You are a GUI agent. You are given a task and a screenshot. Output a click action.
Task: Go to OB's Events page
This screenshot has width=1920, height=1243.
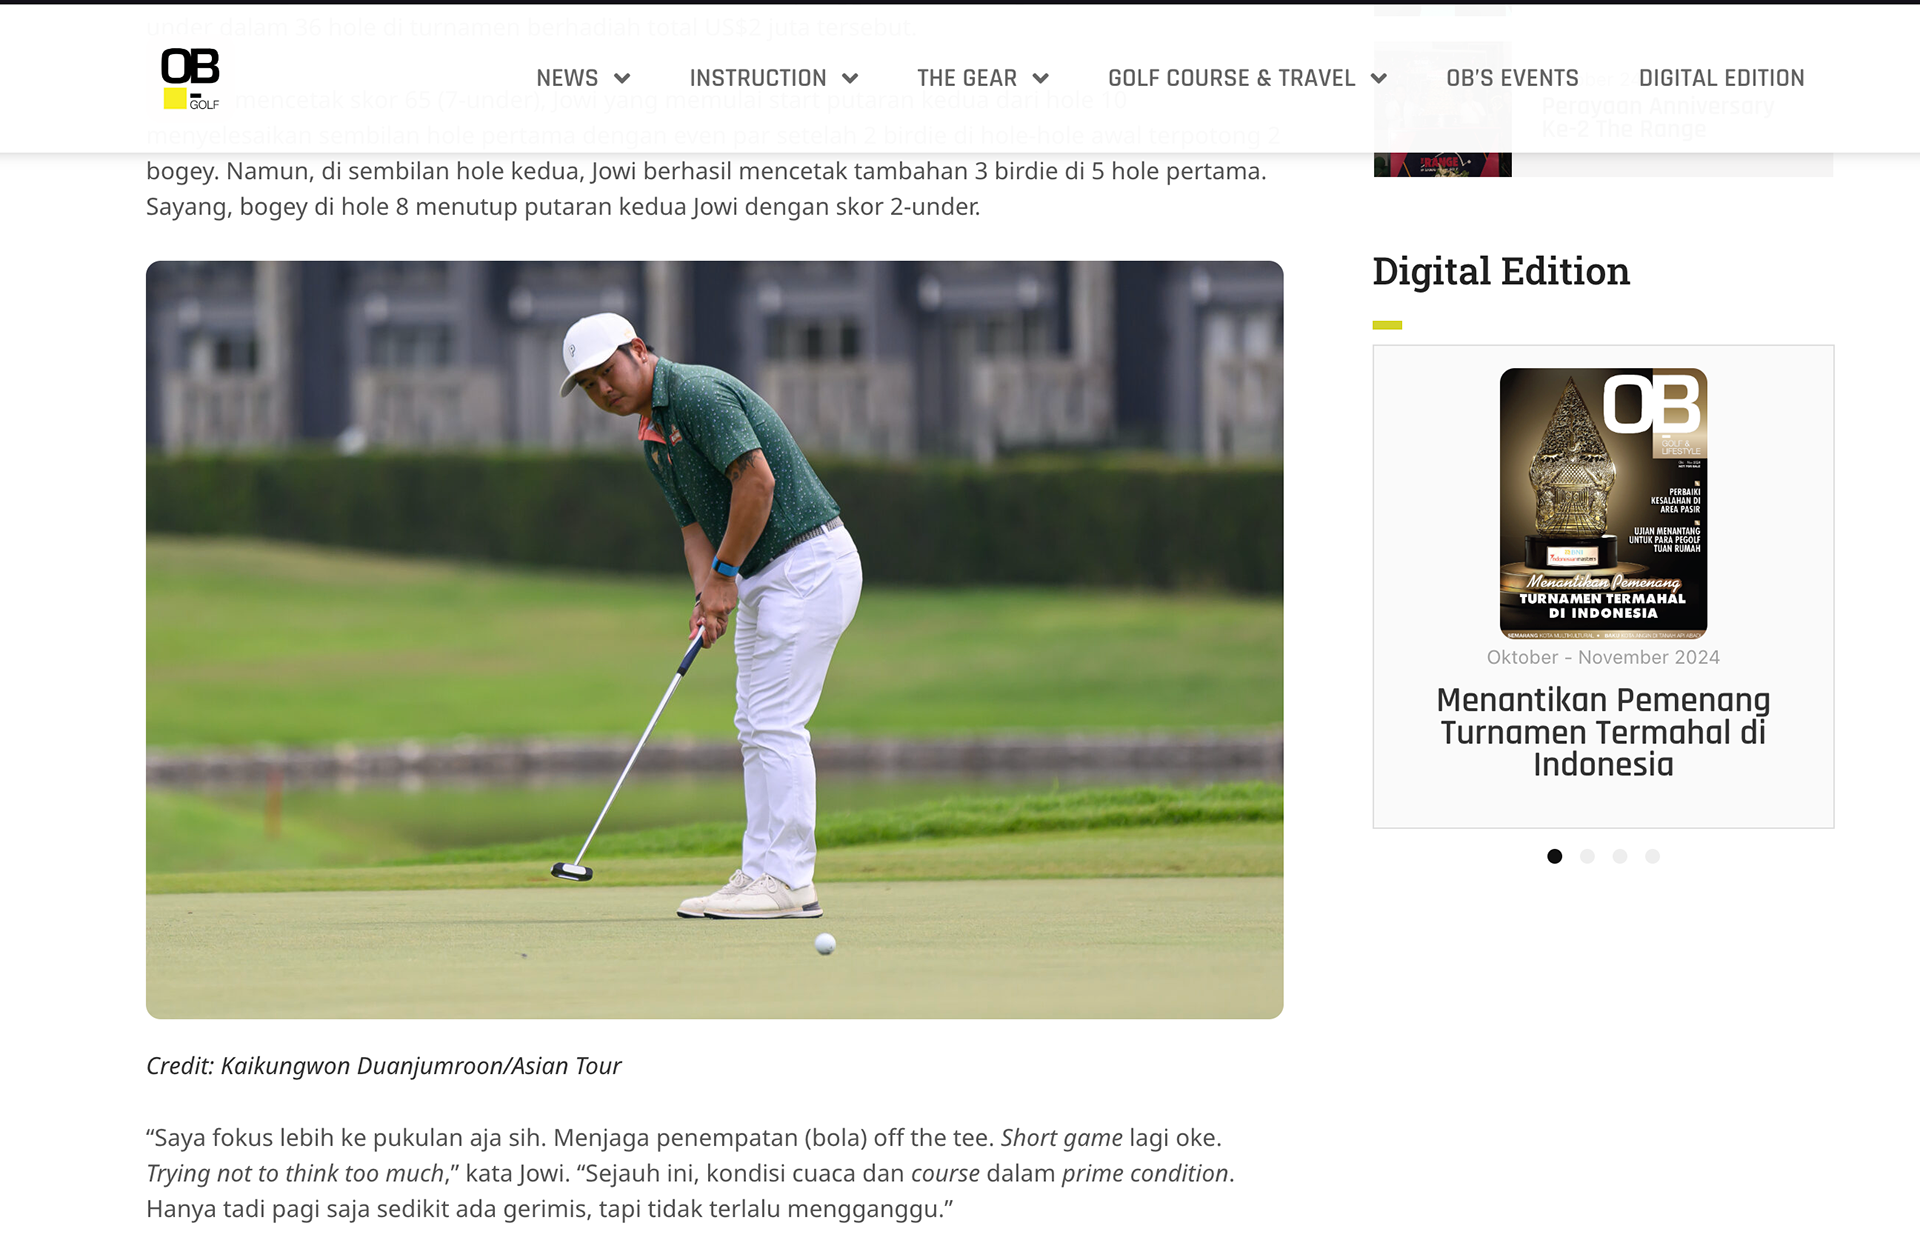click(x=1512, y=78)
